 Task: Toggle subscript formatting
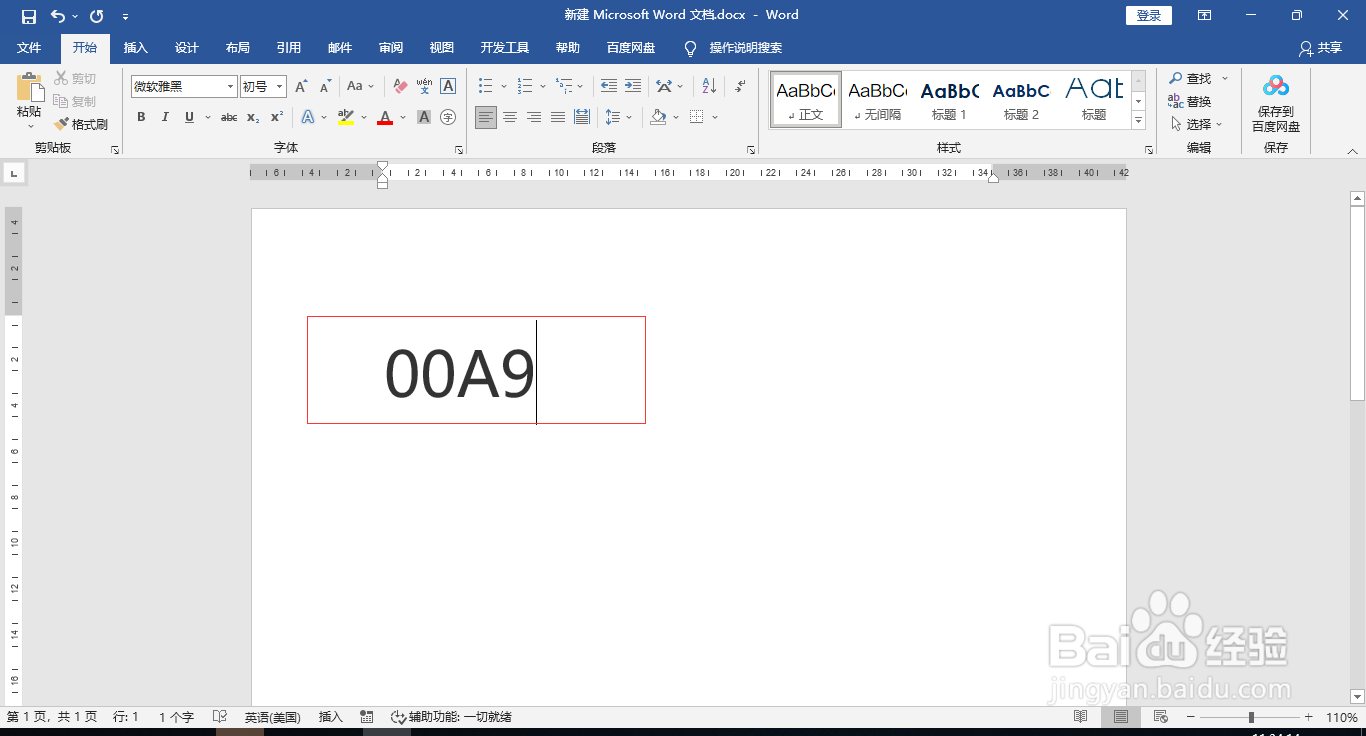[x=252, y=118]
